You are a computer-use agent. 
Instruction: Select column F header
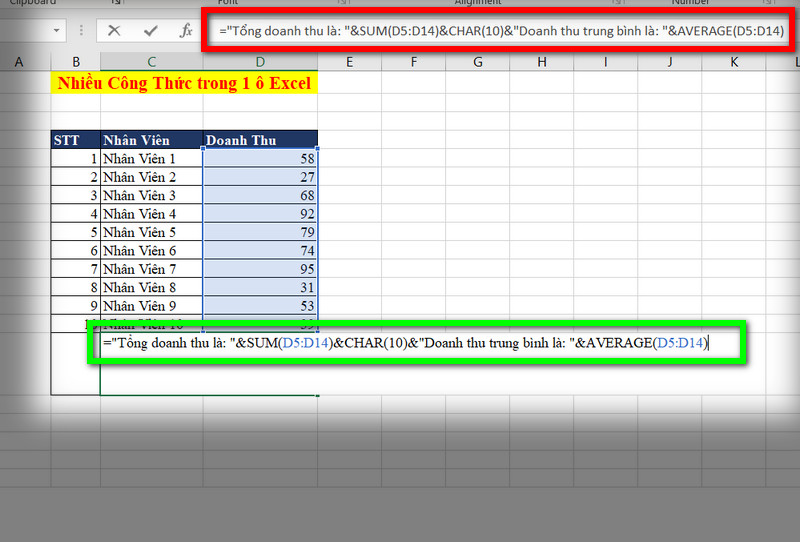[413, 62]
